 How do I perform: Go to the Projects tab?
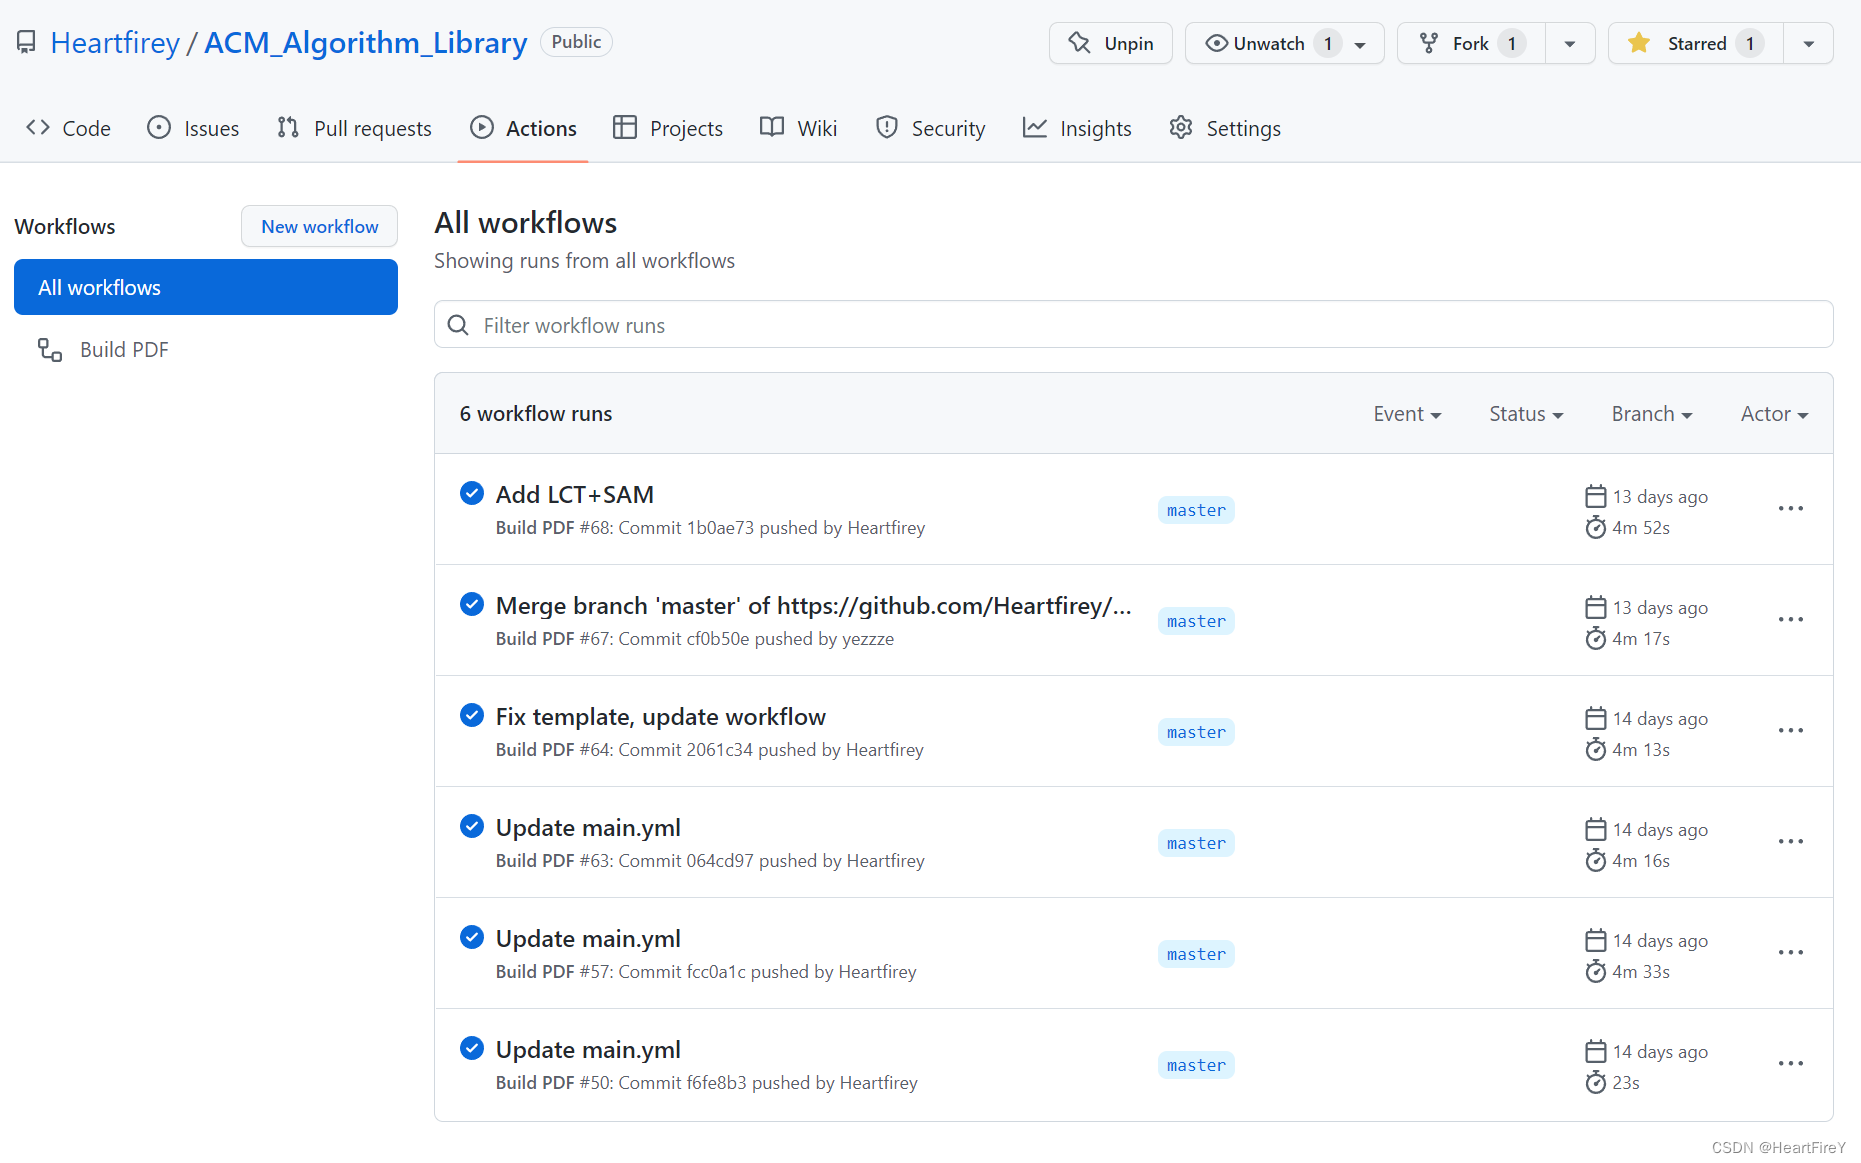tap(668, 128)
